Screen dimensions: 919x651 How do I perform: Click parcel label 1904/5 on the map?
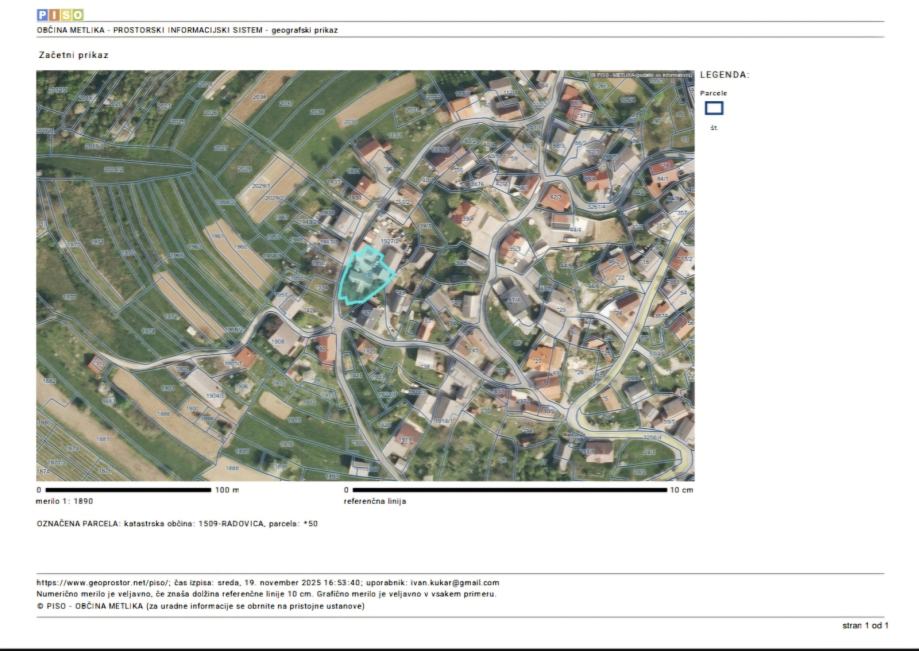(214, 395)
